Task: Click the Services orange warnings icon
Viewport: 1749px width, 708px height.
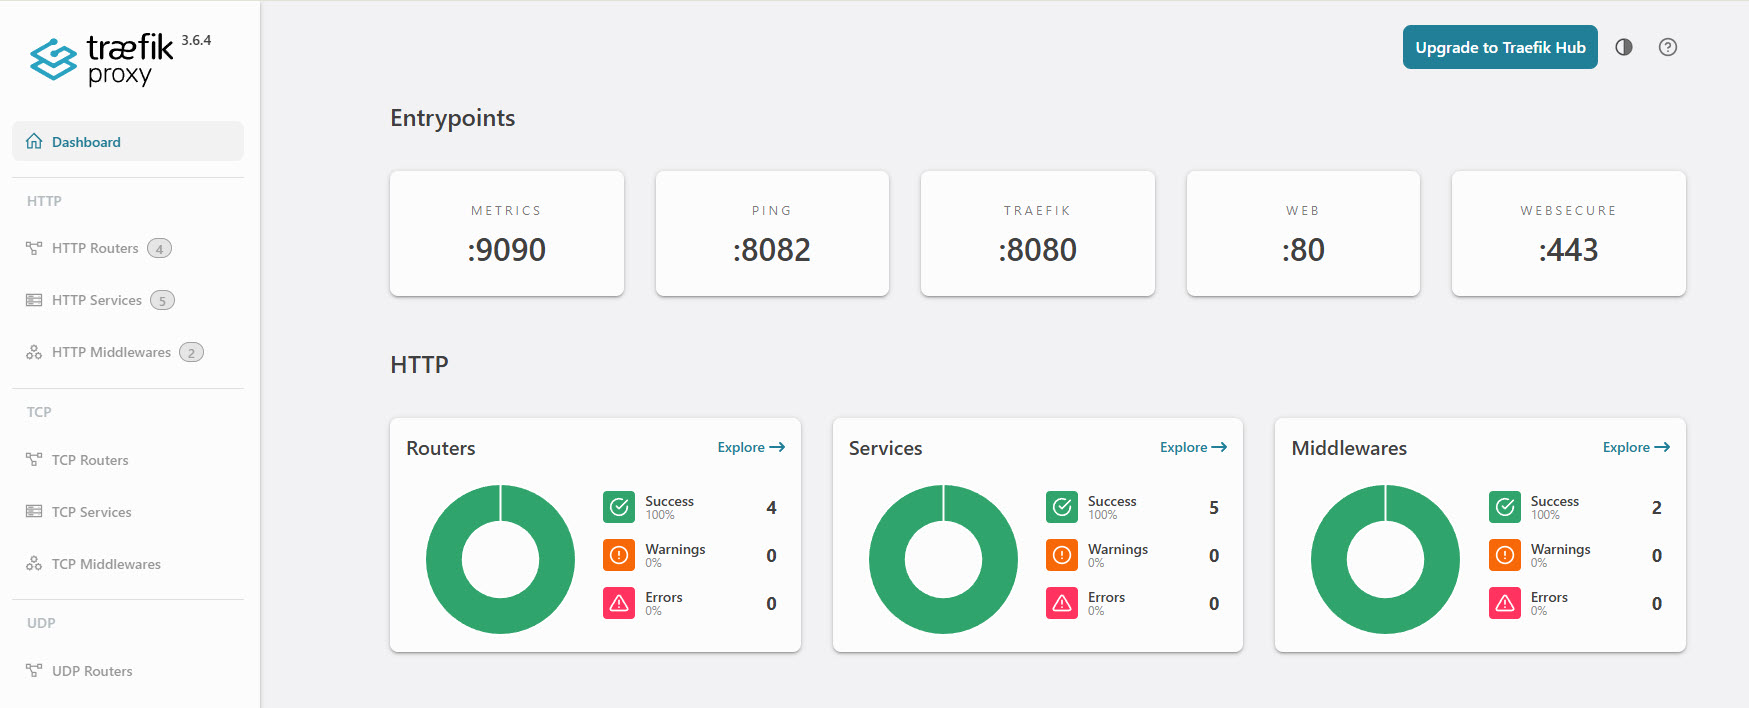Action: [1062, 555]
